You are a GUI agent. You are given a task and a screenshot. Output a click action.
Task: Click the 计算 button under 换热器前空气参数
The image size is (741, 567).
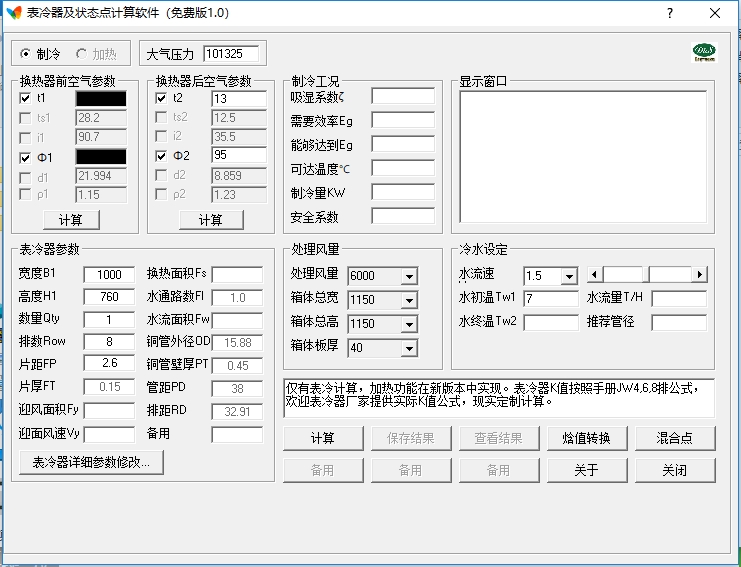pos(71,220)
